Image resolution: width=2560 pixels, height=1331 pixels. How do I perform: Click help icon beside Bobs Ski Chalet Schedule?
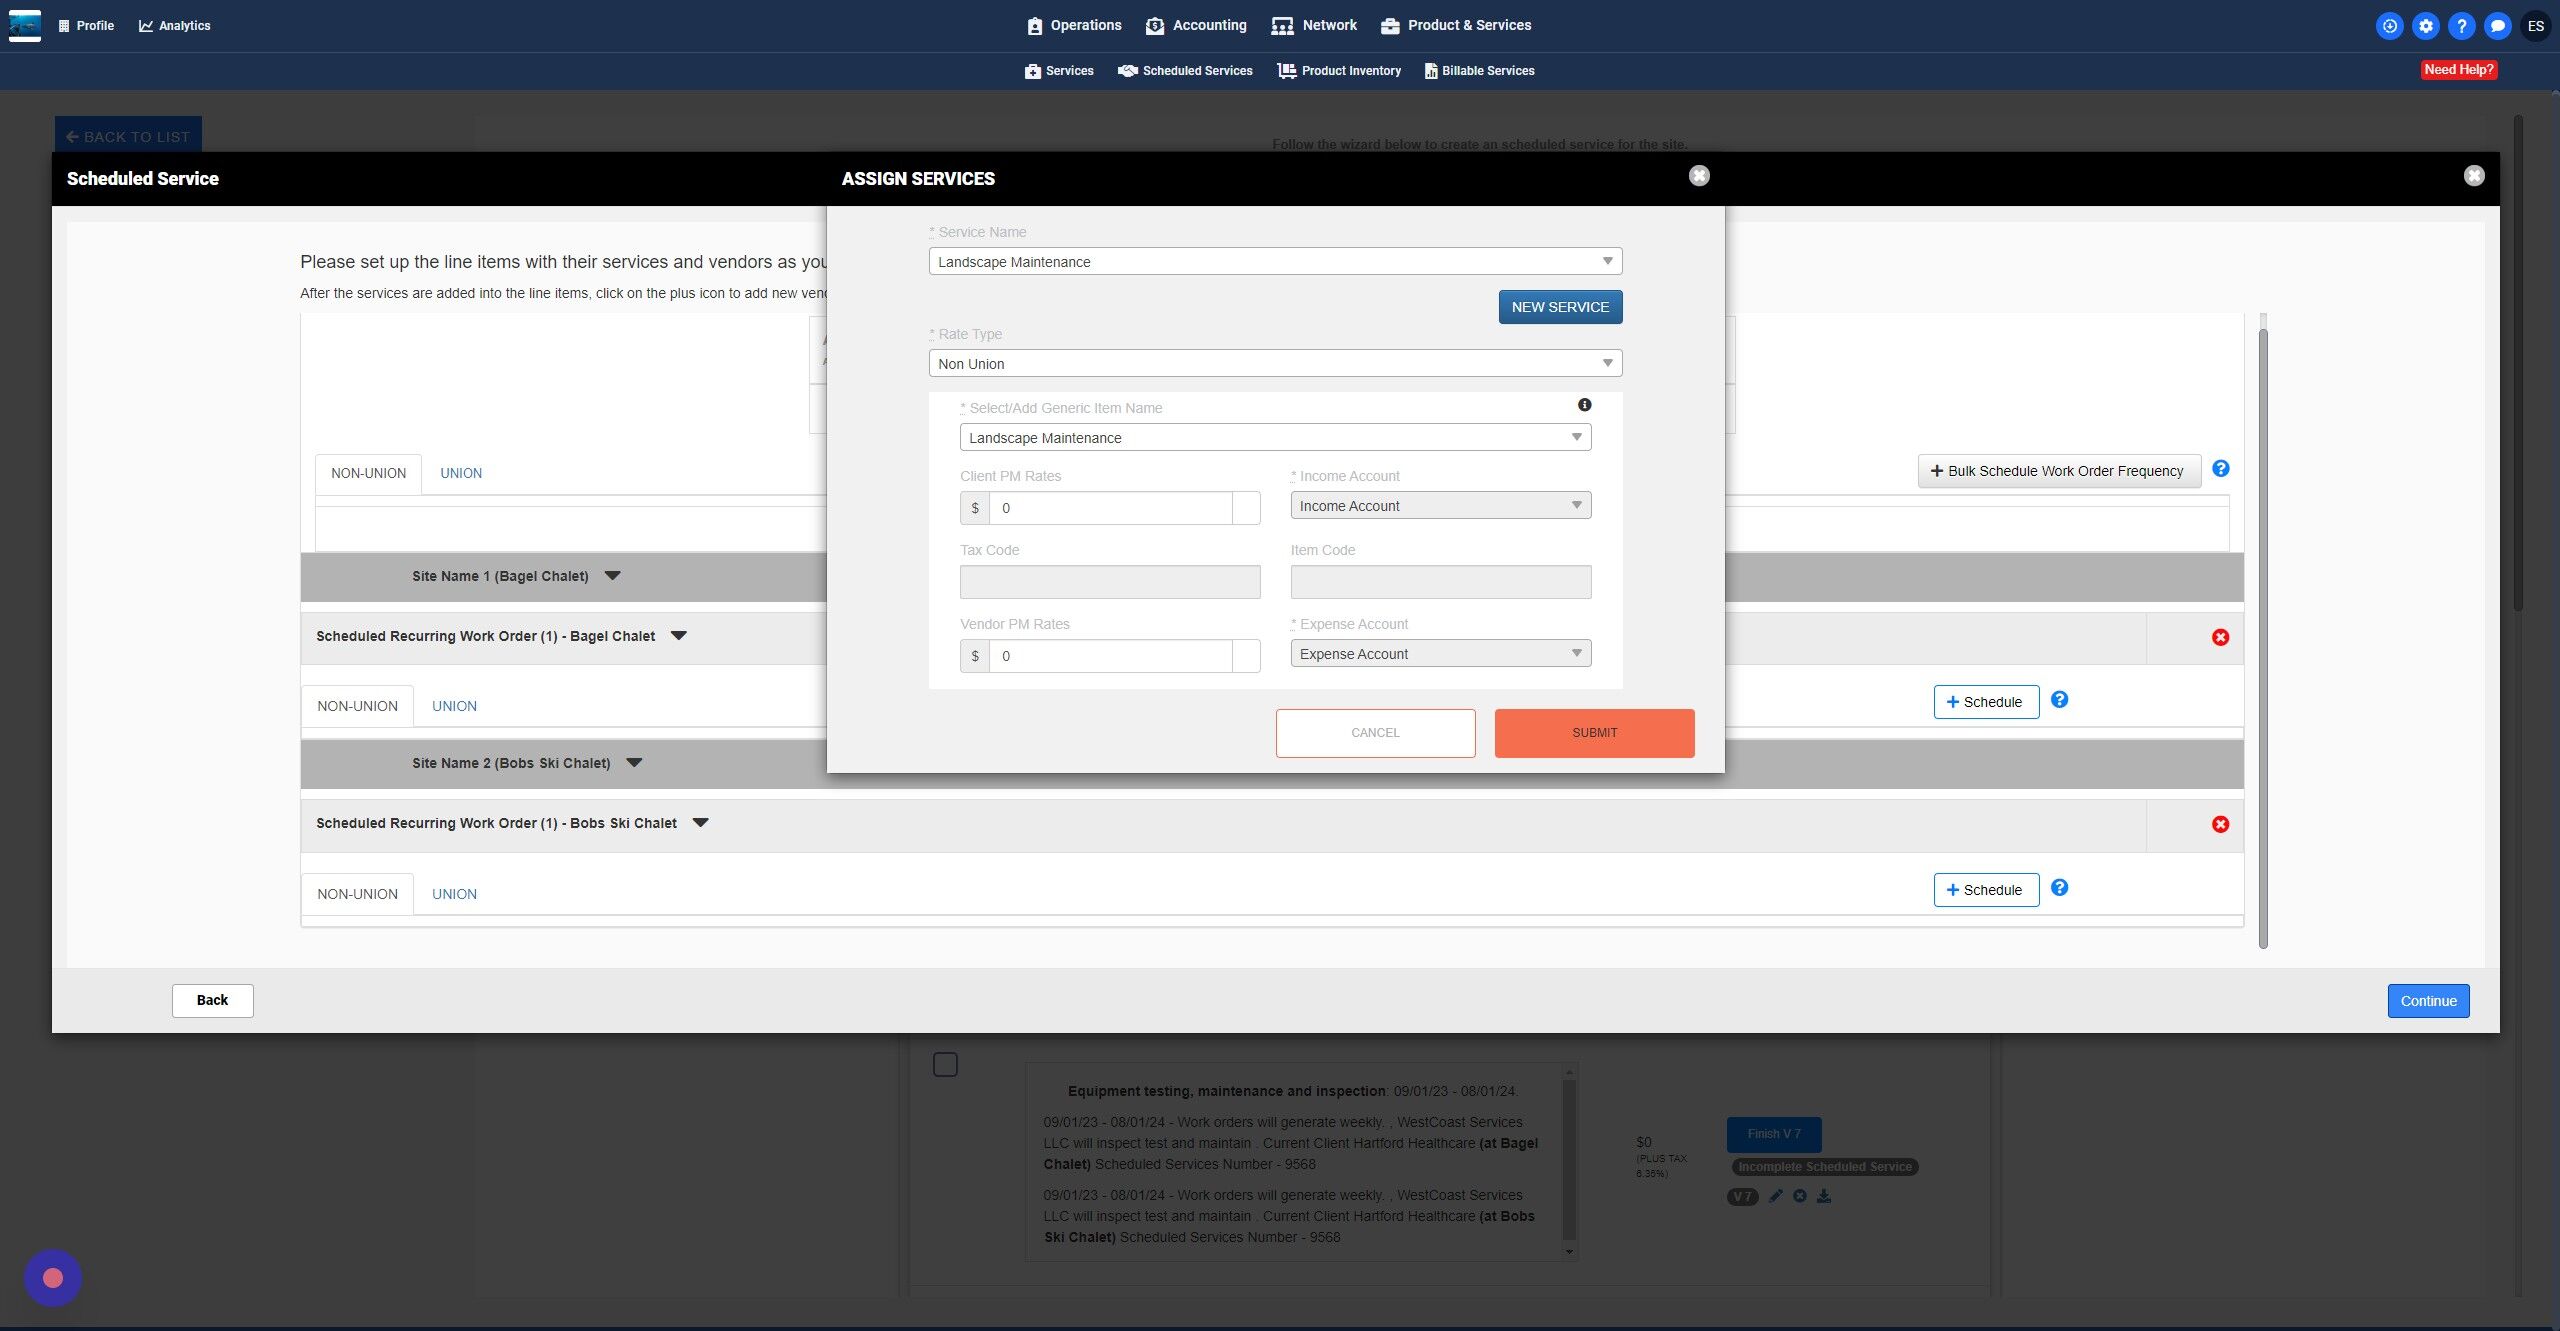(x=2060, y=888)
